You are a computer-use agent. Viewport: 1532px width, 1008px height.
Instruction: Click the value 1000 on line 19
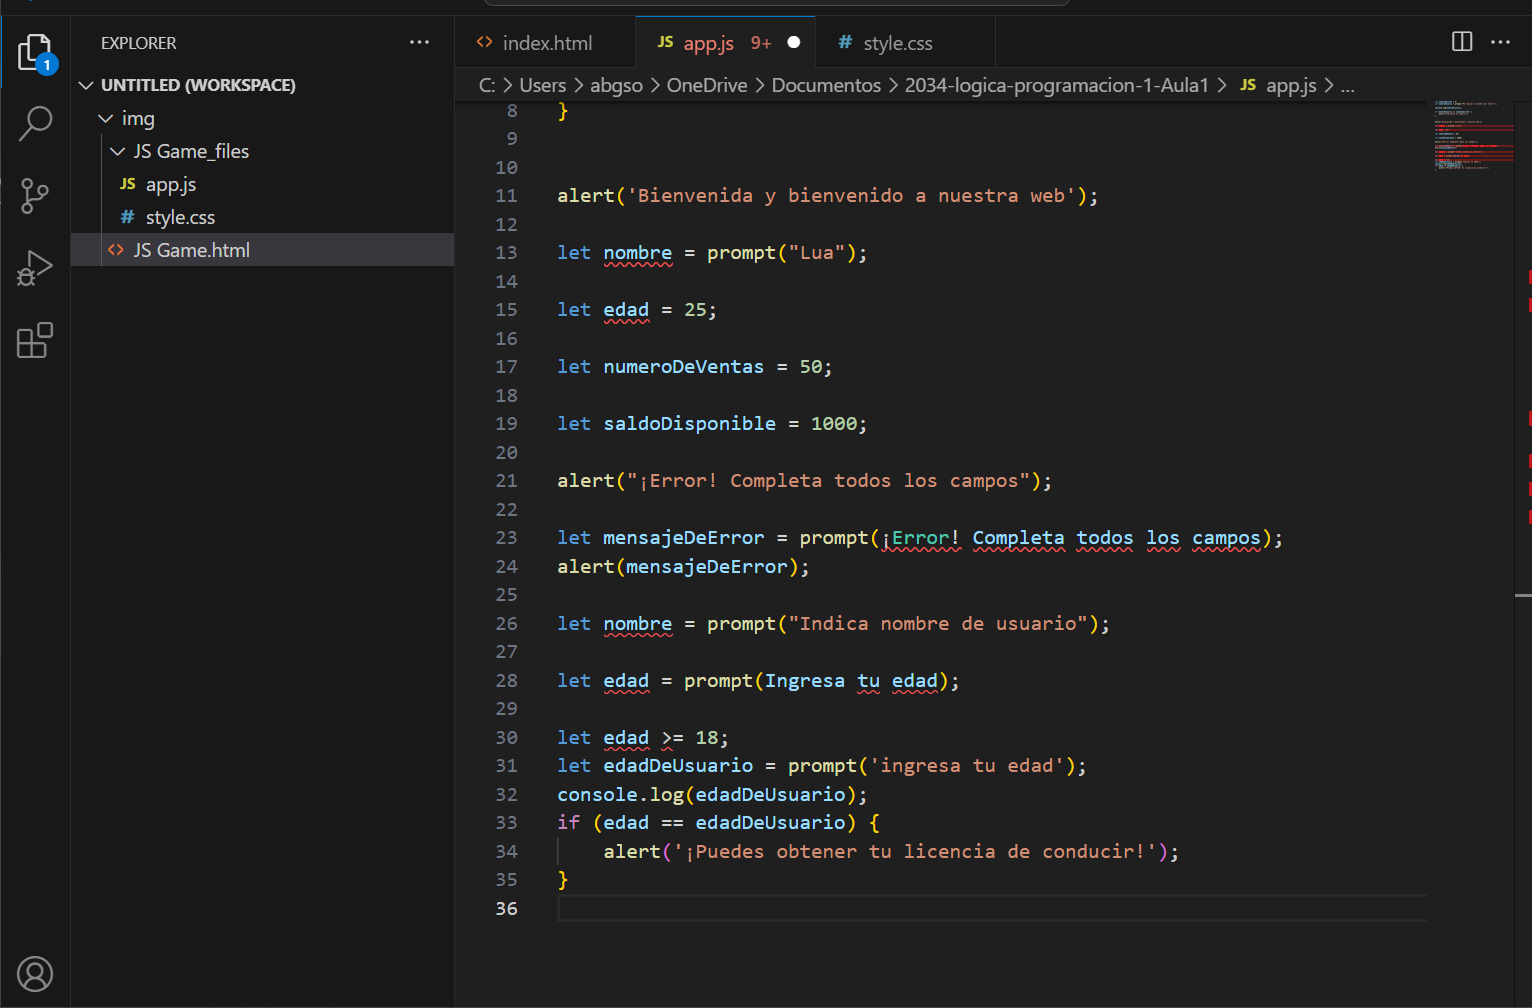(834, 424)
